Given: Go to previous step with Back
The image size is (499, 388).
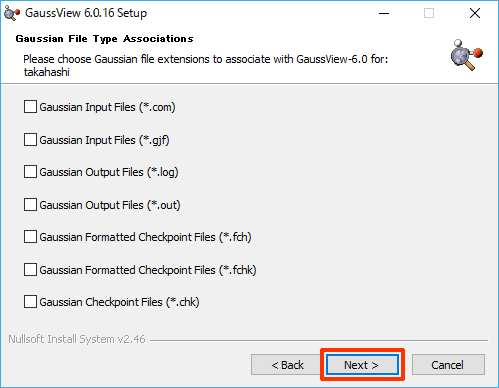Looking at the screenshot, I should click(287, 365).
